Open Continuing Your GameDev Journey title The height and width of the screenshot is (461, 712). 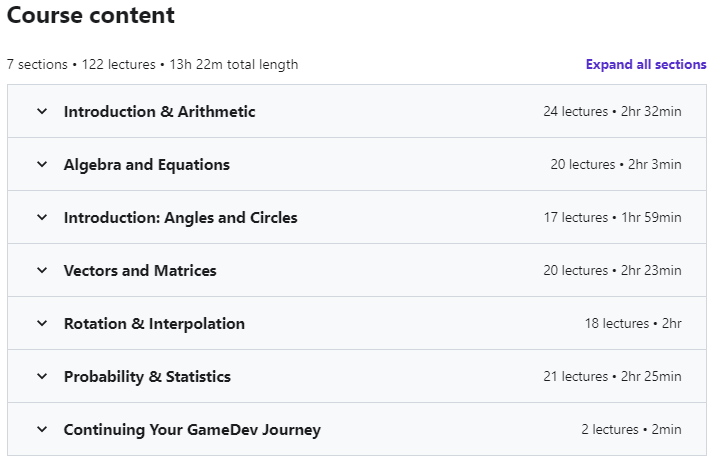pyautogui.click(x=192, y=430)
